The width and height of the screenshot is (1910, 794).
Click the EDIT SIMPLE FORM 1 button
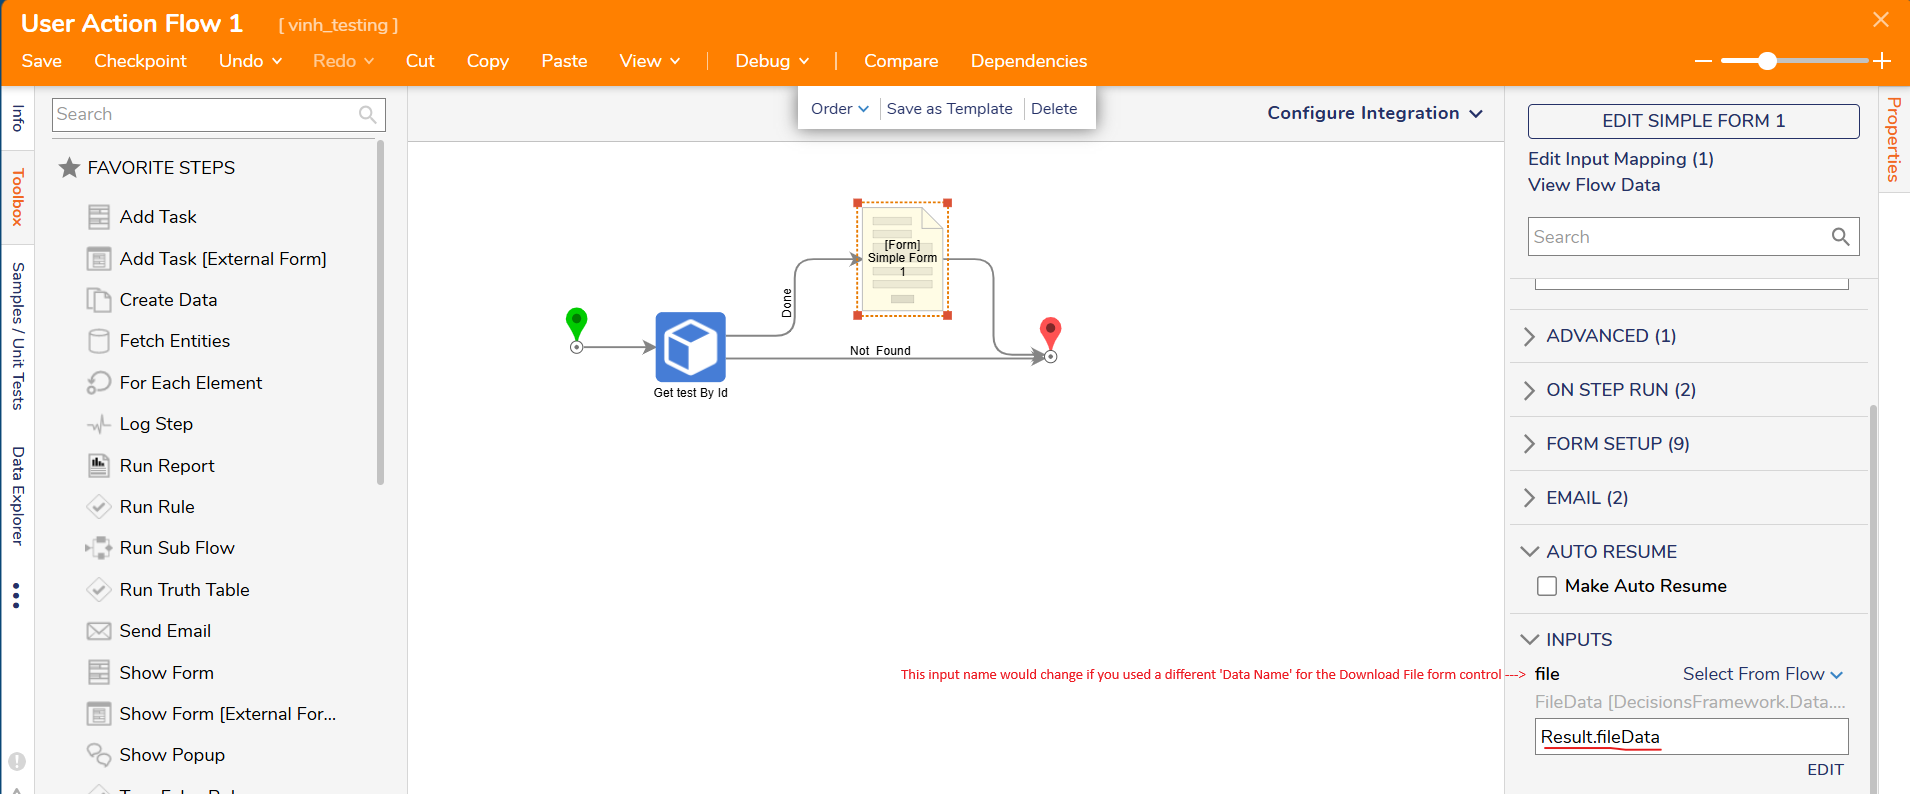(1693, 121)
